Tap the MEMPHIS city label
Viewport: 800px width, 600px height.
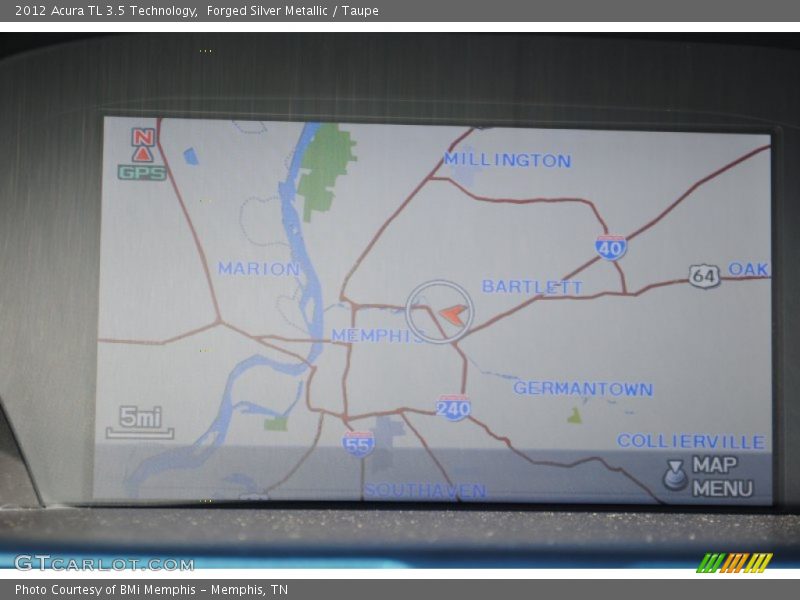point(378,335)
